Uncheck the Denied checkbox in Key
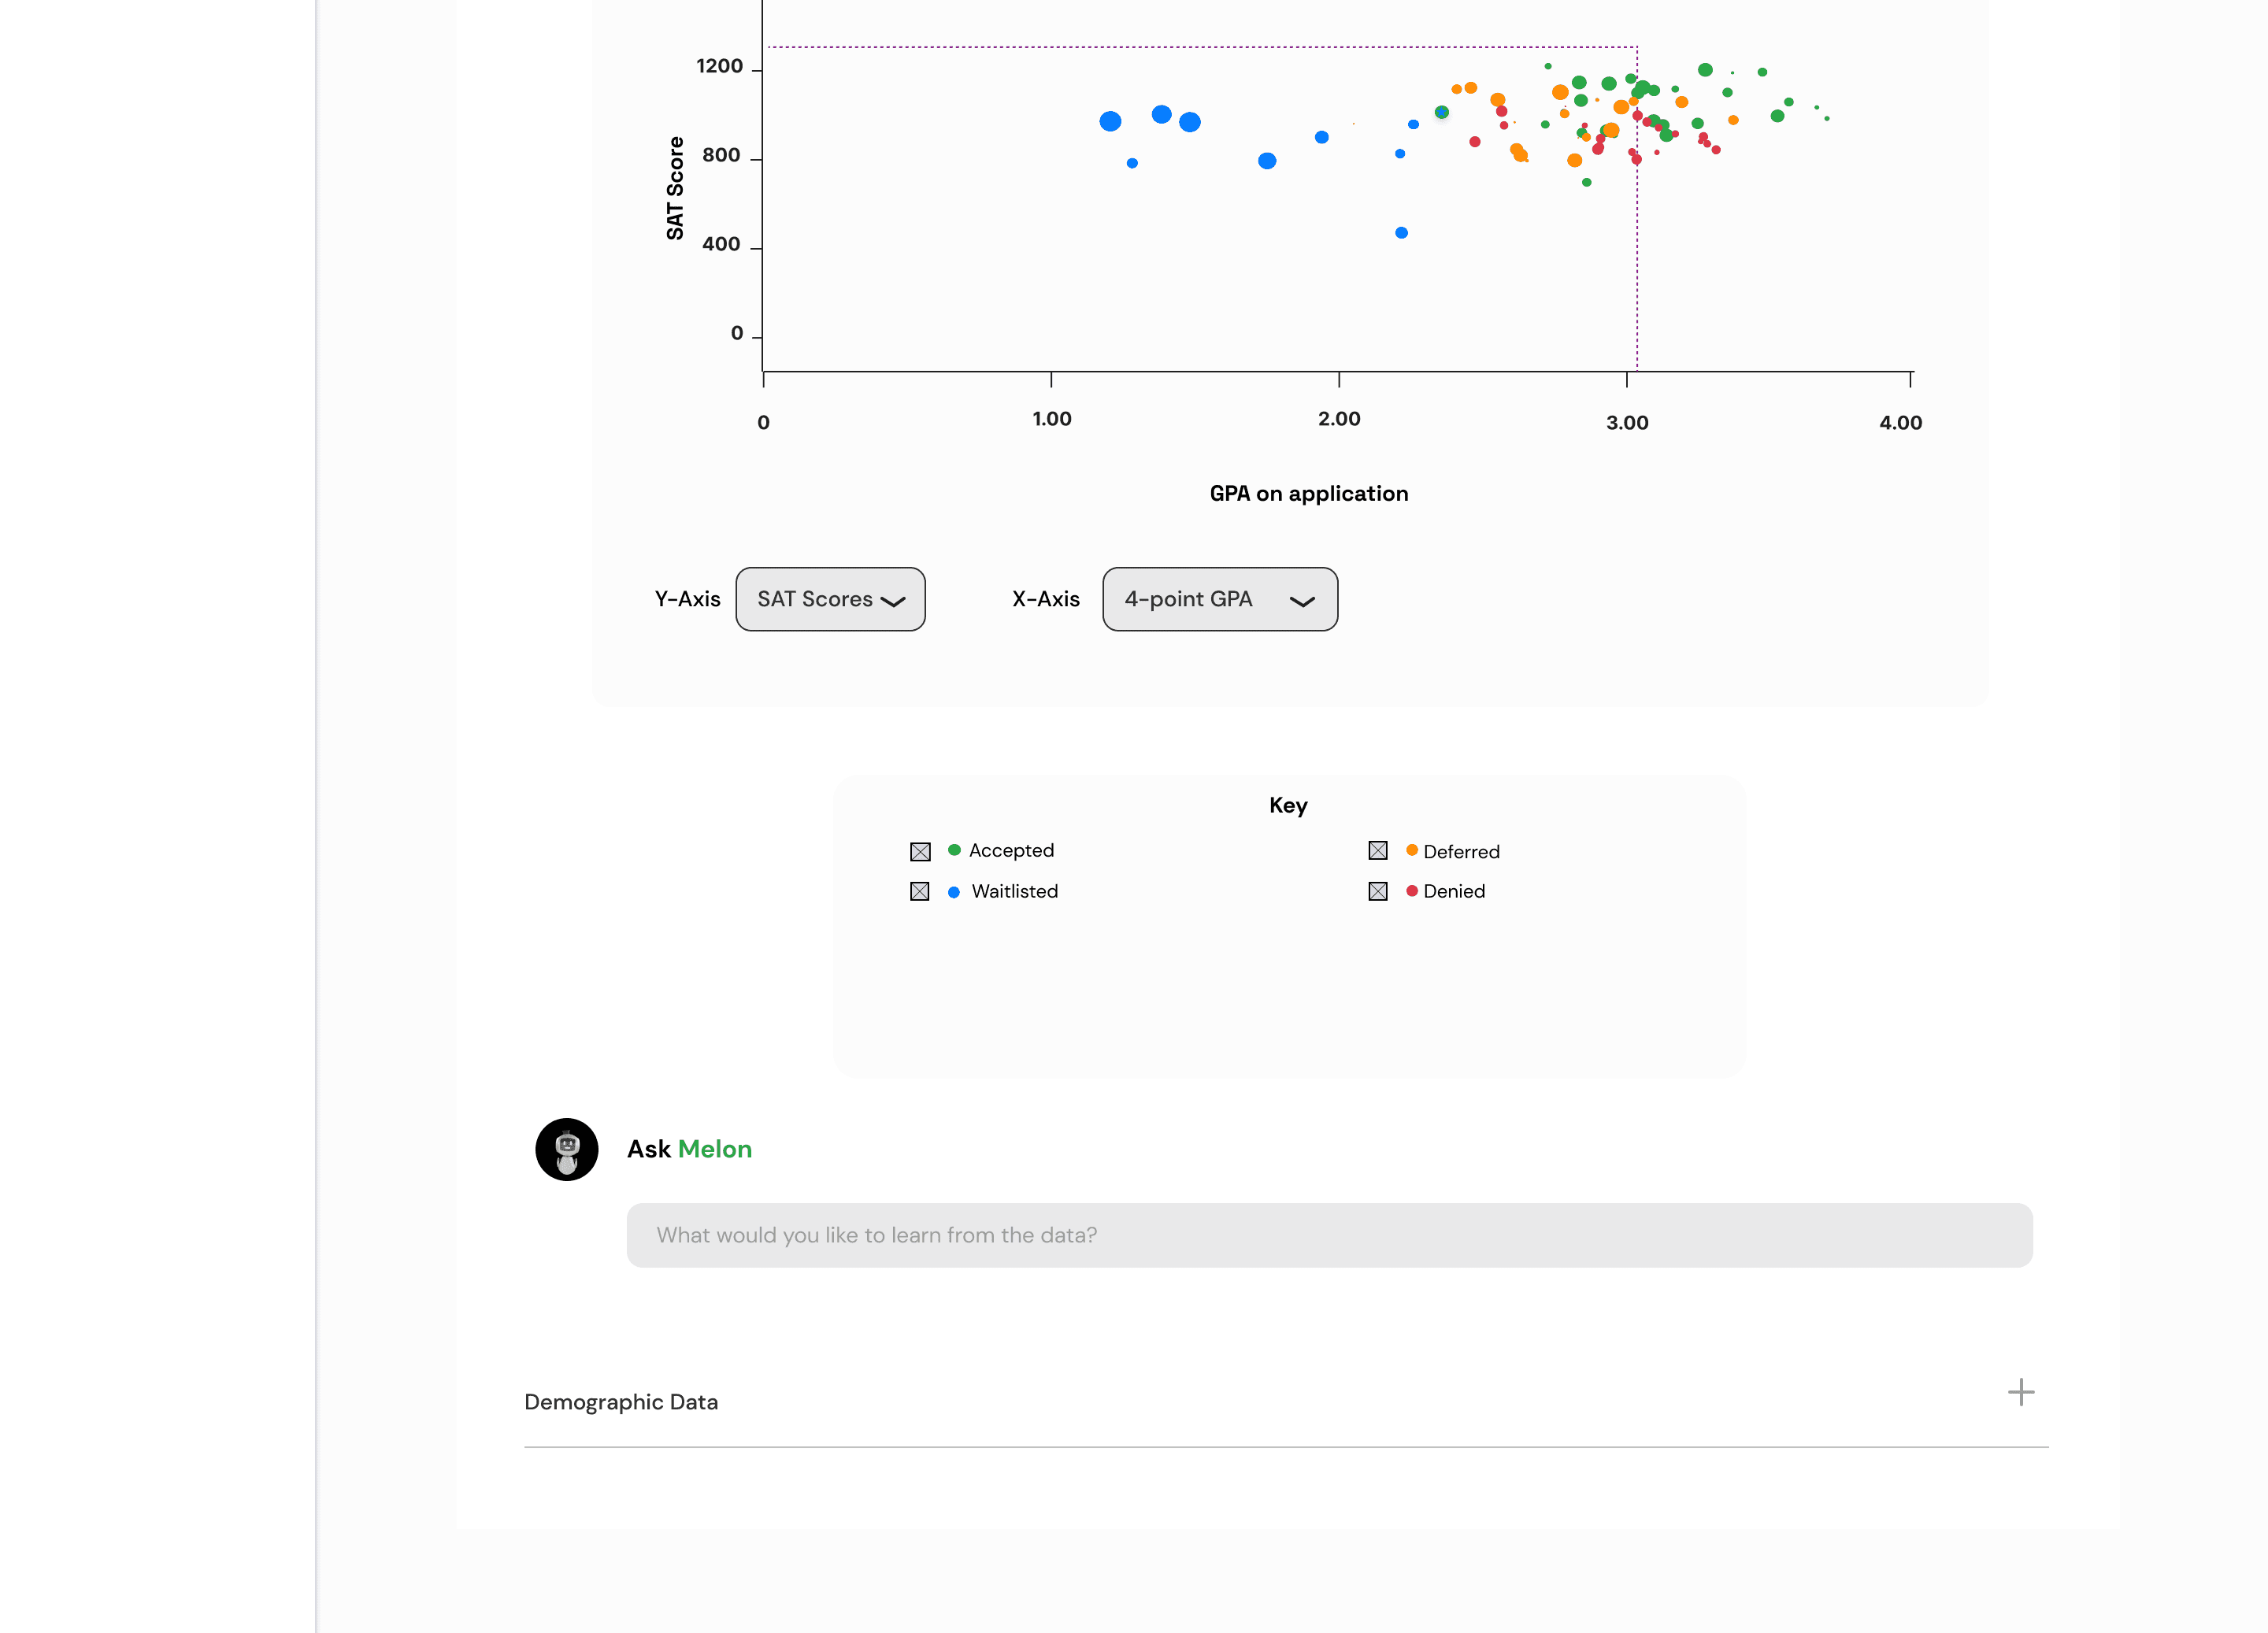 (1377, 891)
